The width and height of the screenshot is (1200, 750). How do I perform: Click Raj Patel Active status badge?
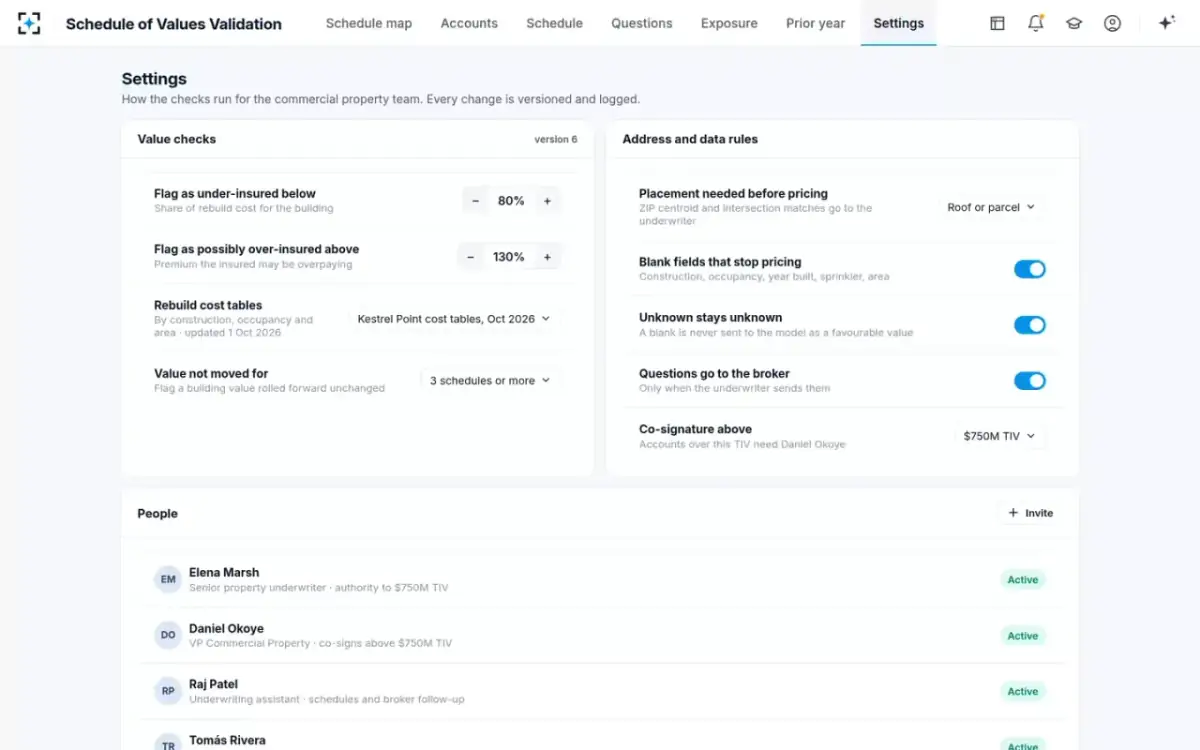click(1023, 692)
